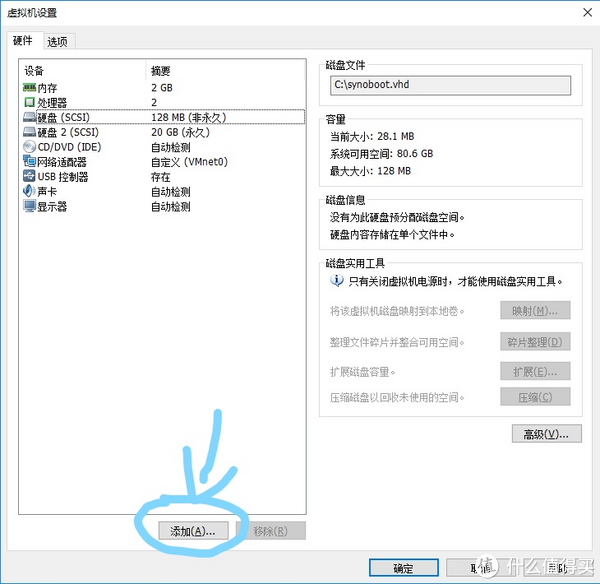Click the disk file path field C:\synoboot.vhd
600x584 pixels.
pyautogui.click(x=450, y=85)
